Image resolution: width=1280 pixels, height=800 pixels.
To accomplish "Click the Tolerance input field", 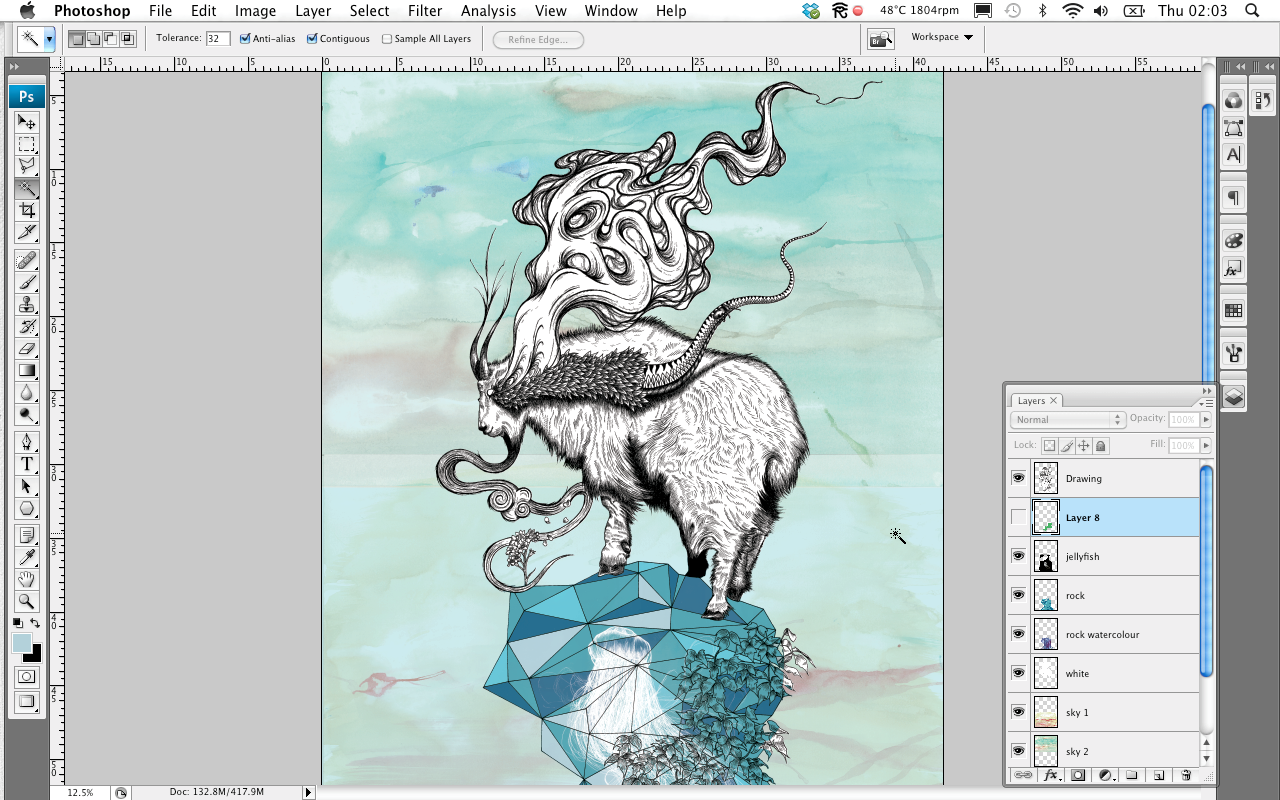I will pos(218,39).
